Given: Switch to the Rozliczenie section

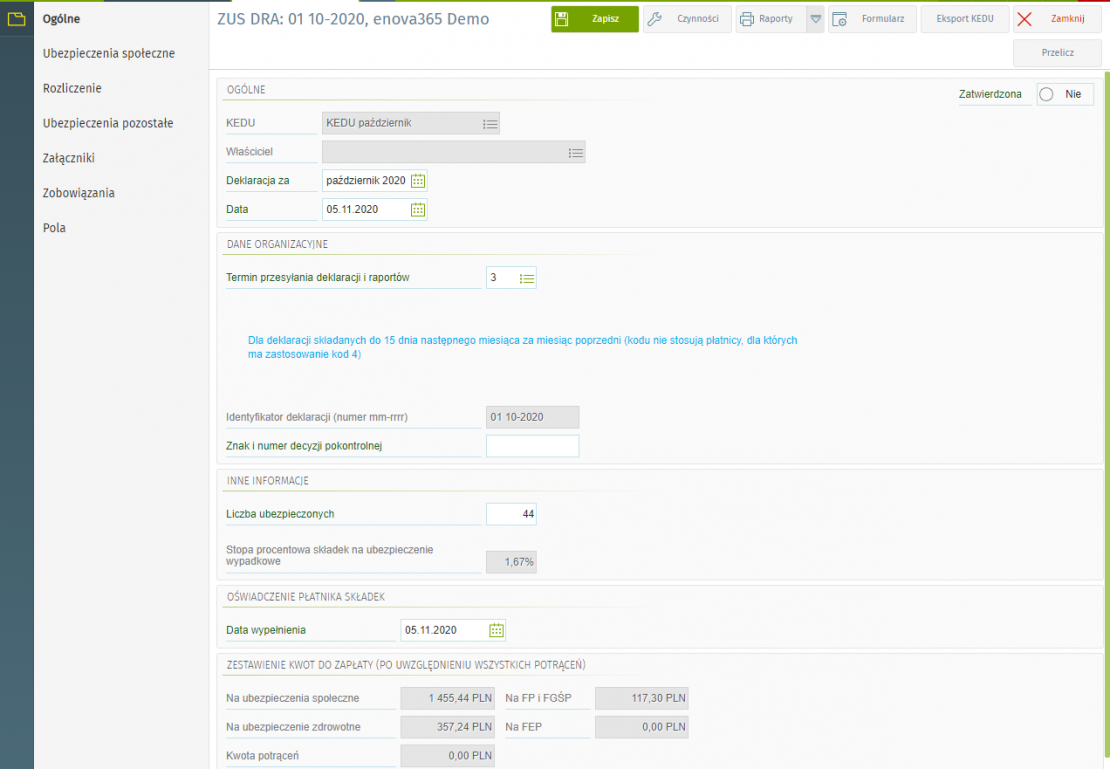Looking at the screenshot, I should 72,88.
